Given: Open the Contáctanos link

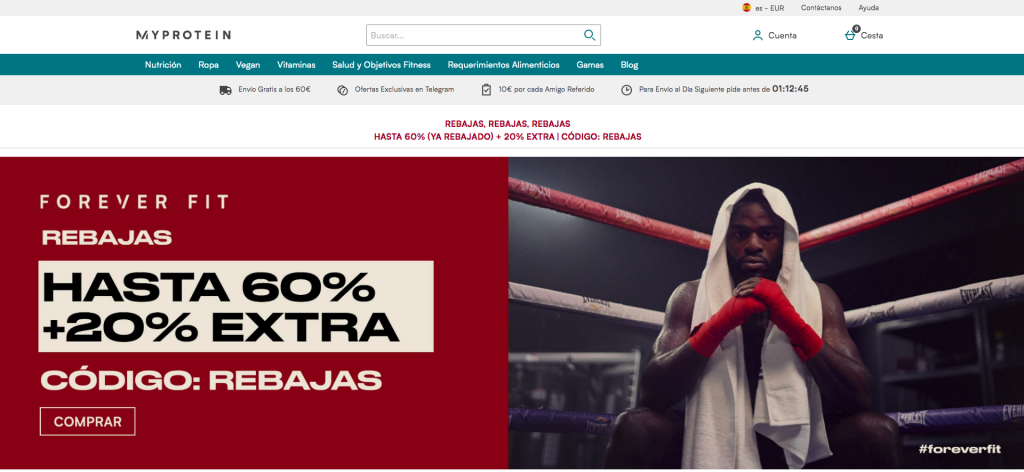Looking at the screenshot, I should (x=820, y=7).
